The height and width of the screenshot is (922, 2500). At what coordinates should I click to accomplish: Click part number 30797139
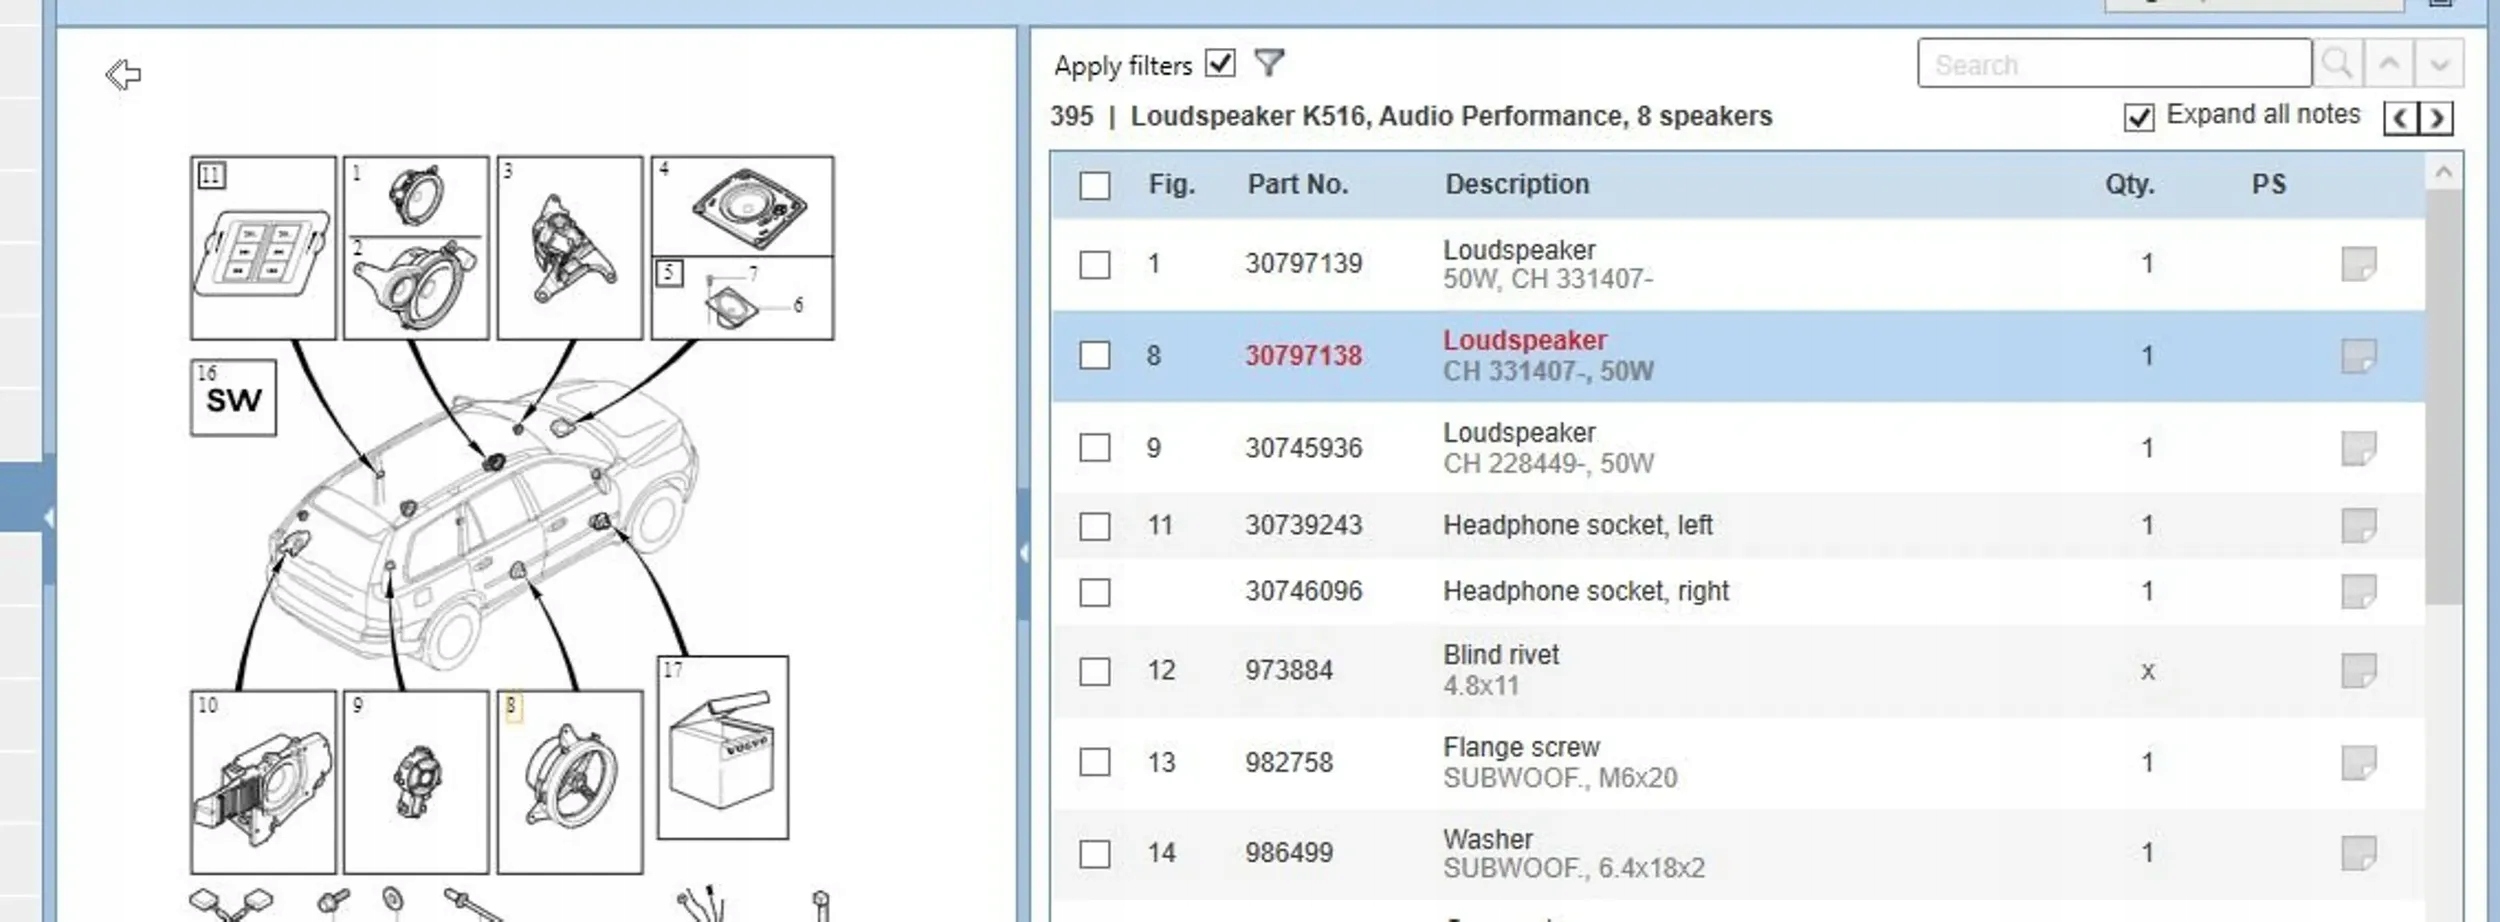point(1303,264)
